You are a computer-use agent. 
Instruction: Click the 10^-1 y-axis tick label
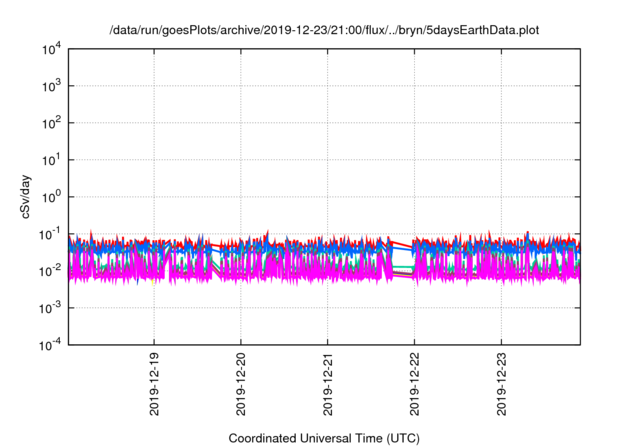coord(51,234)
